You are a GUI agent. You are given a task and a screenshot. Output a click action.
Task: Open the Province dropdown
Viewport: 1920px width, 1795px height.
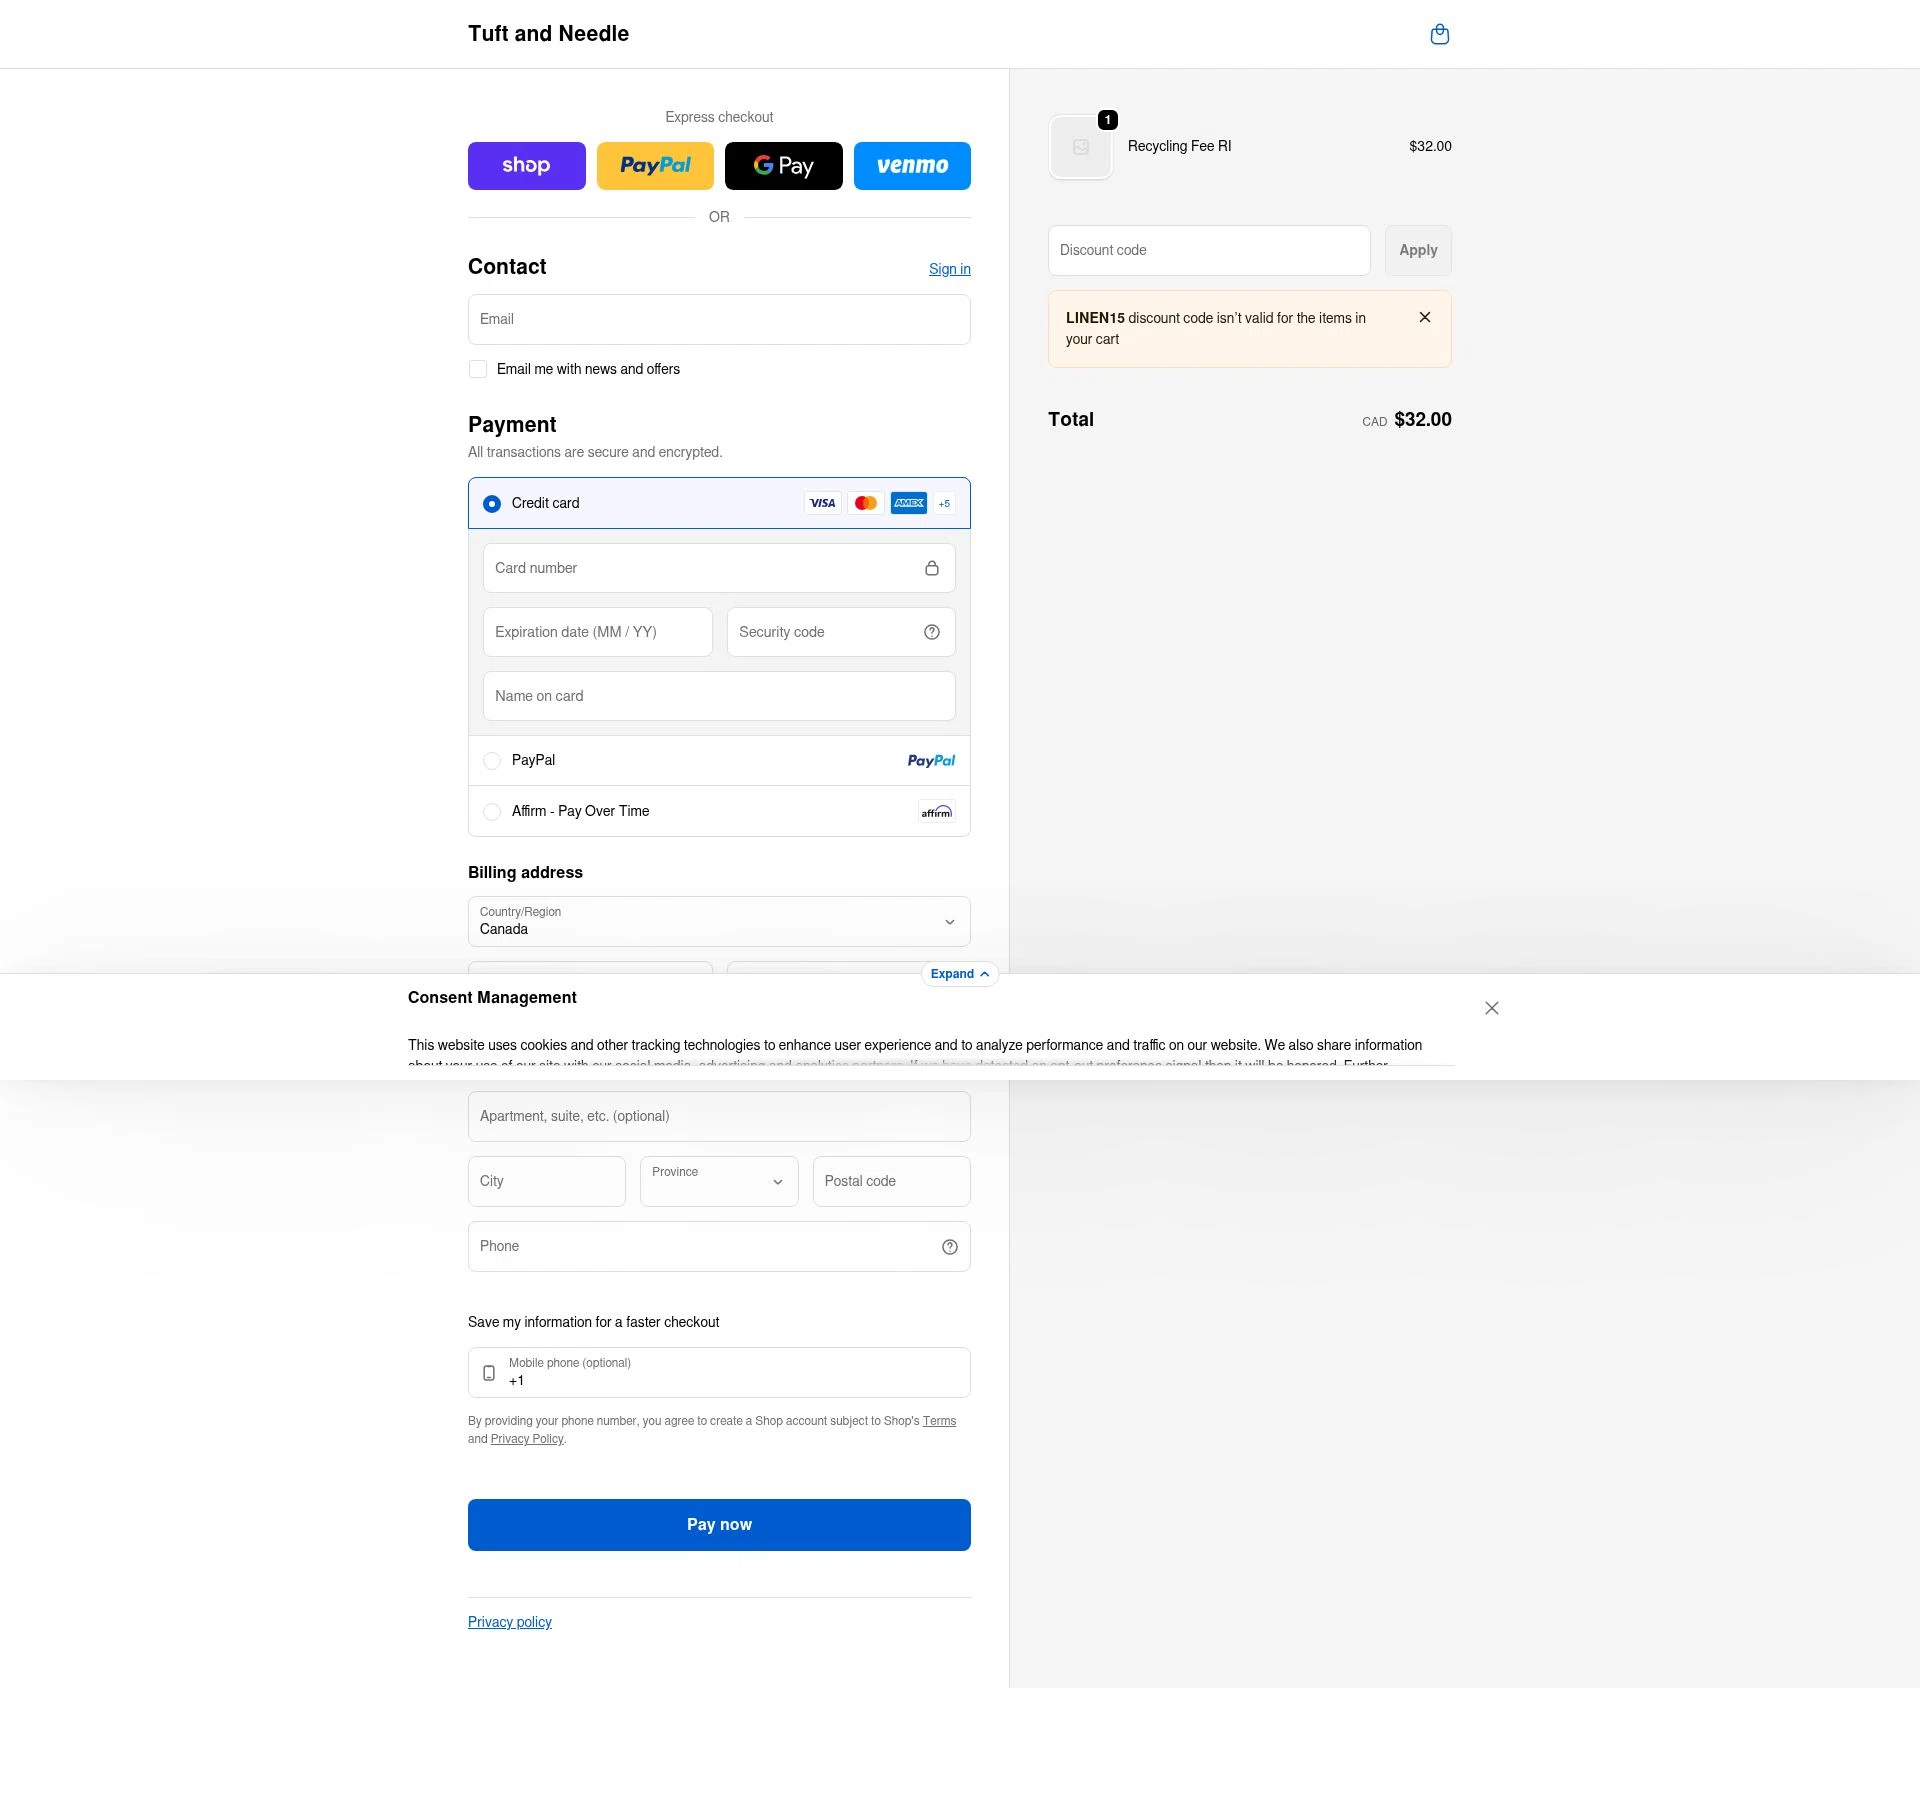tap(718, 1182)
